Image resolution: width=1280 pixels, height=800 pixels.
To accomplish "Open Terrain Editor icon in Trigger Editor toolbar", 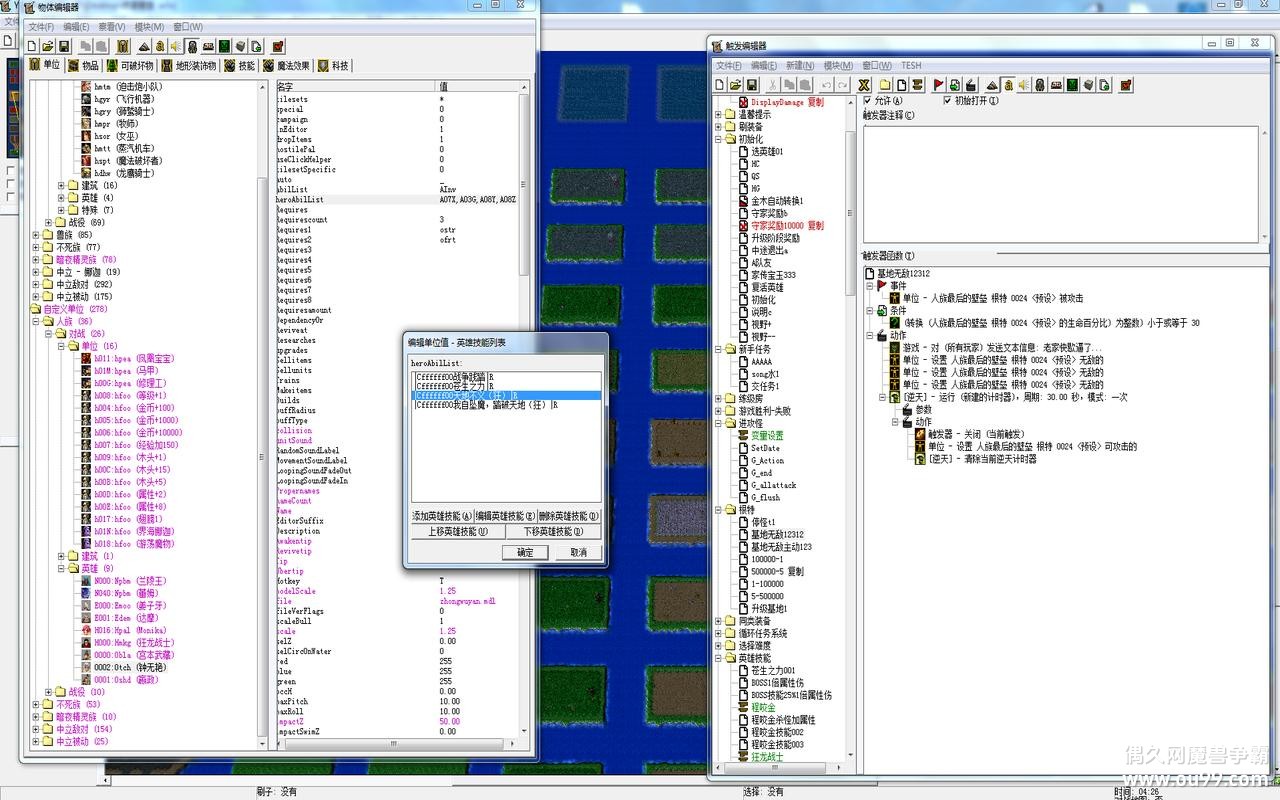I will click(992, 85).
